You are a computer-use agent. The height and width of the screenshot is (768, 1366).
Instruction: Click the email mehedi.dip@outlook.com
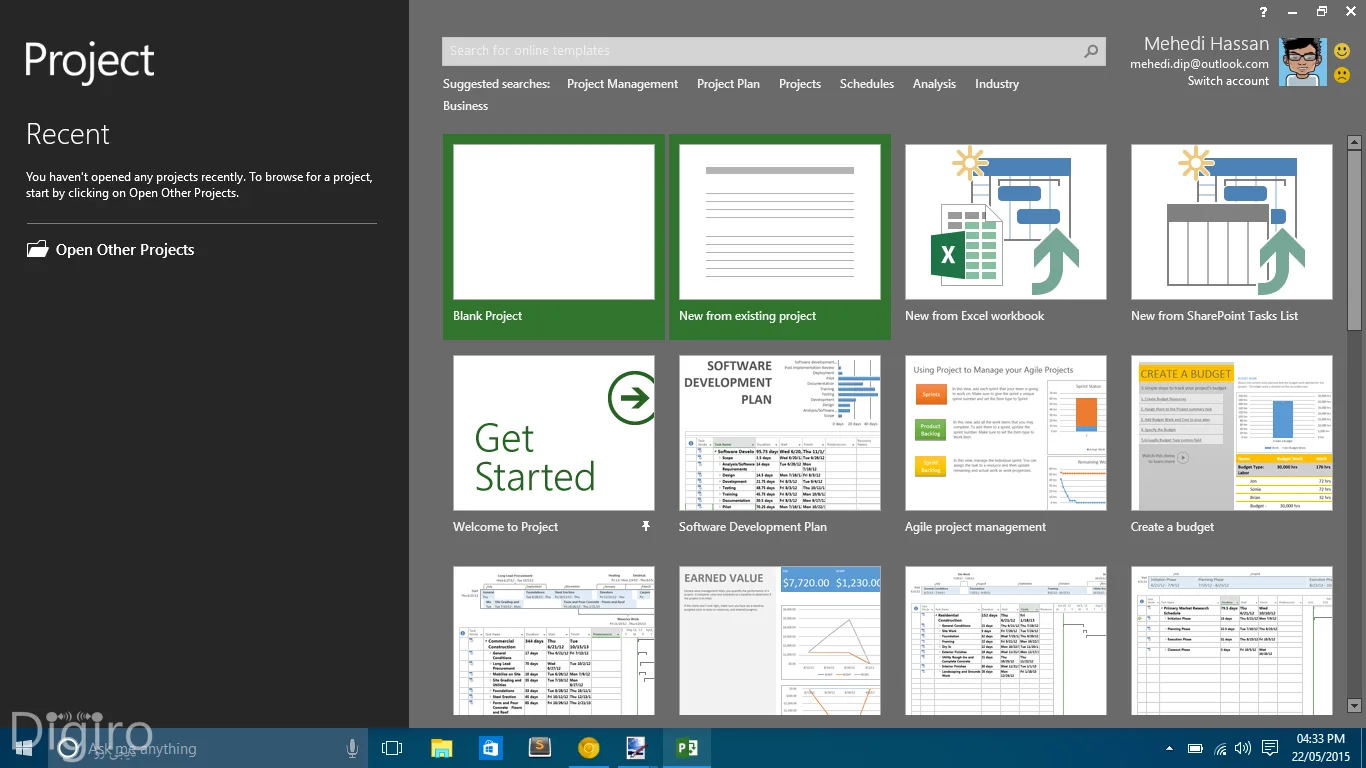[x=1199, y=64]
